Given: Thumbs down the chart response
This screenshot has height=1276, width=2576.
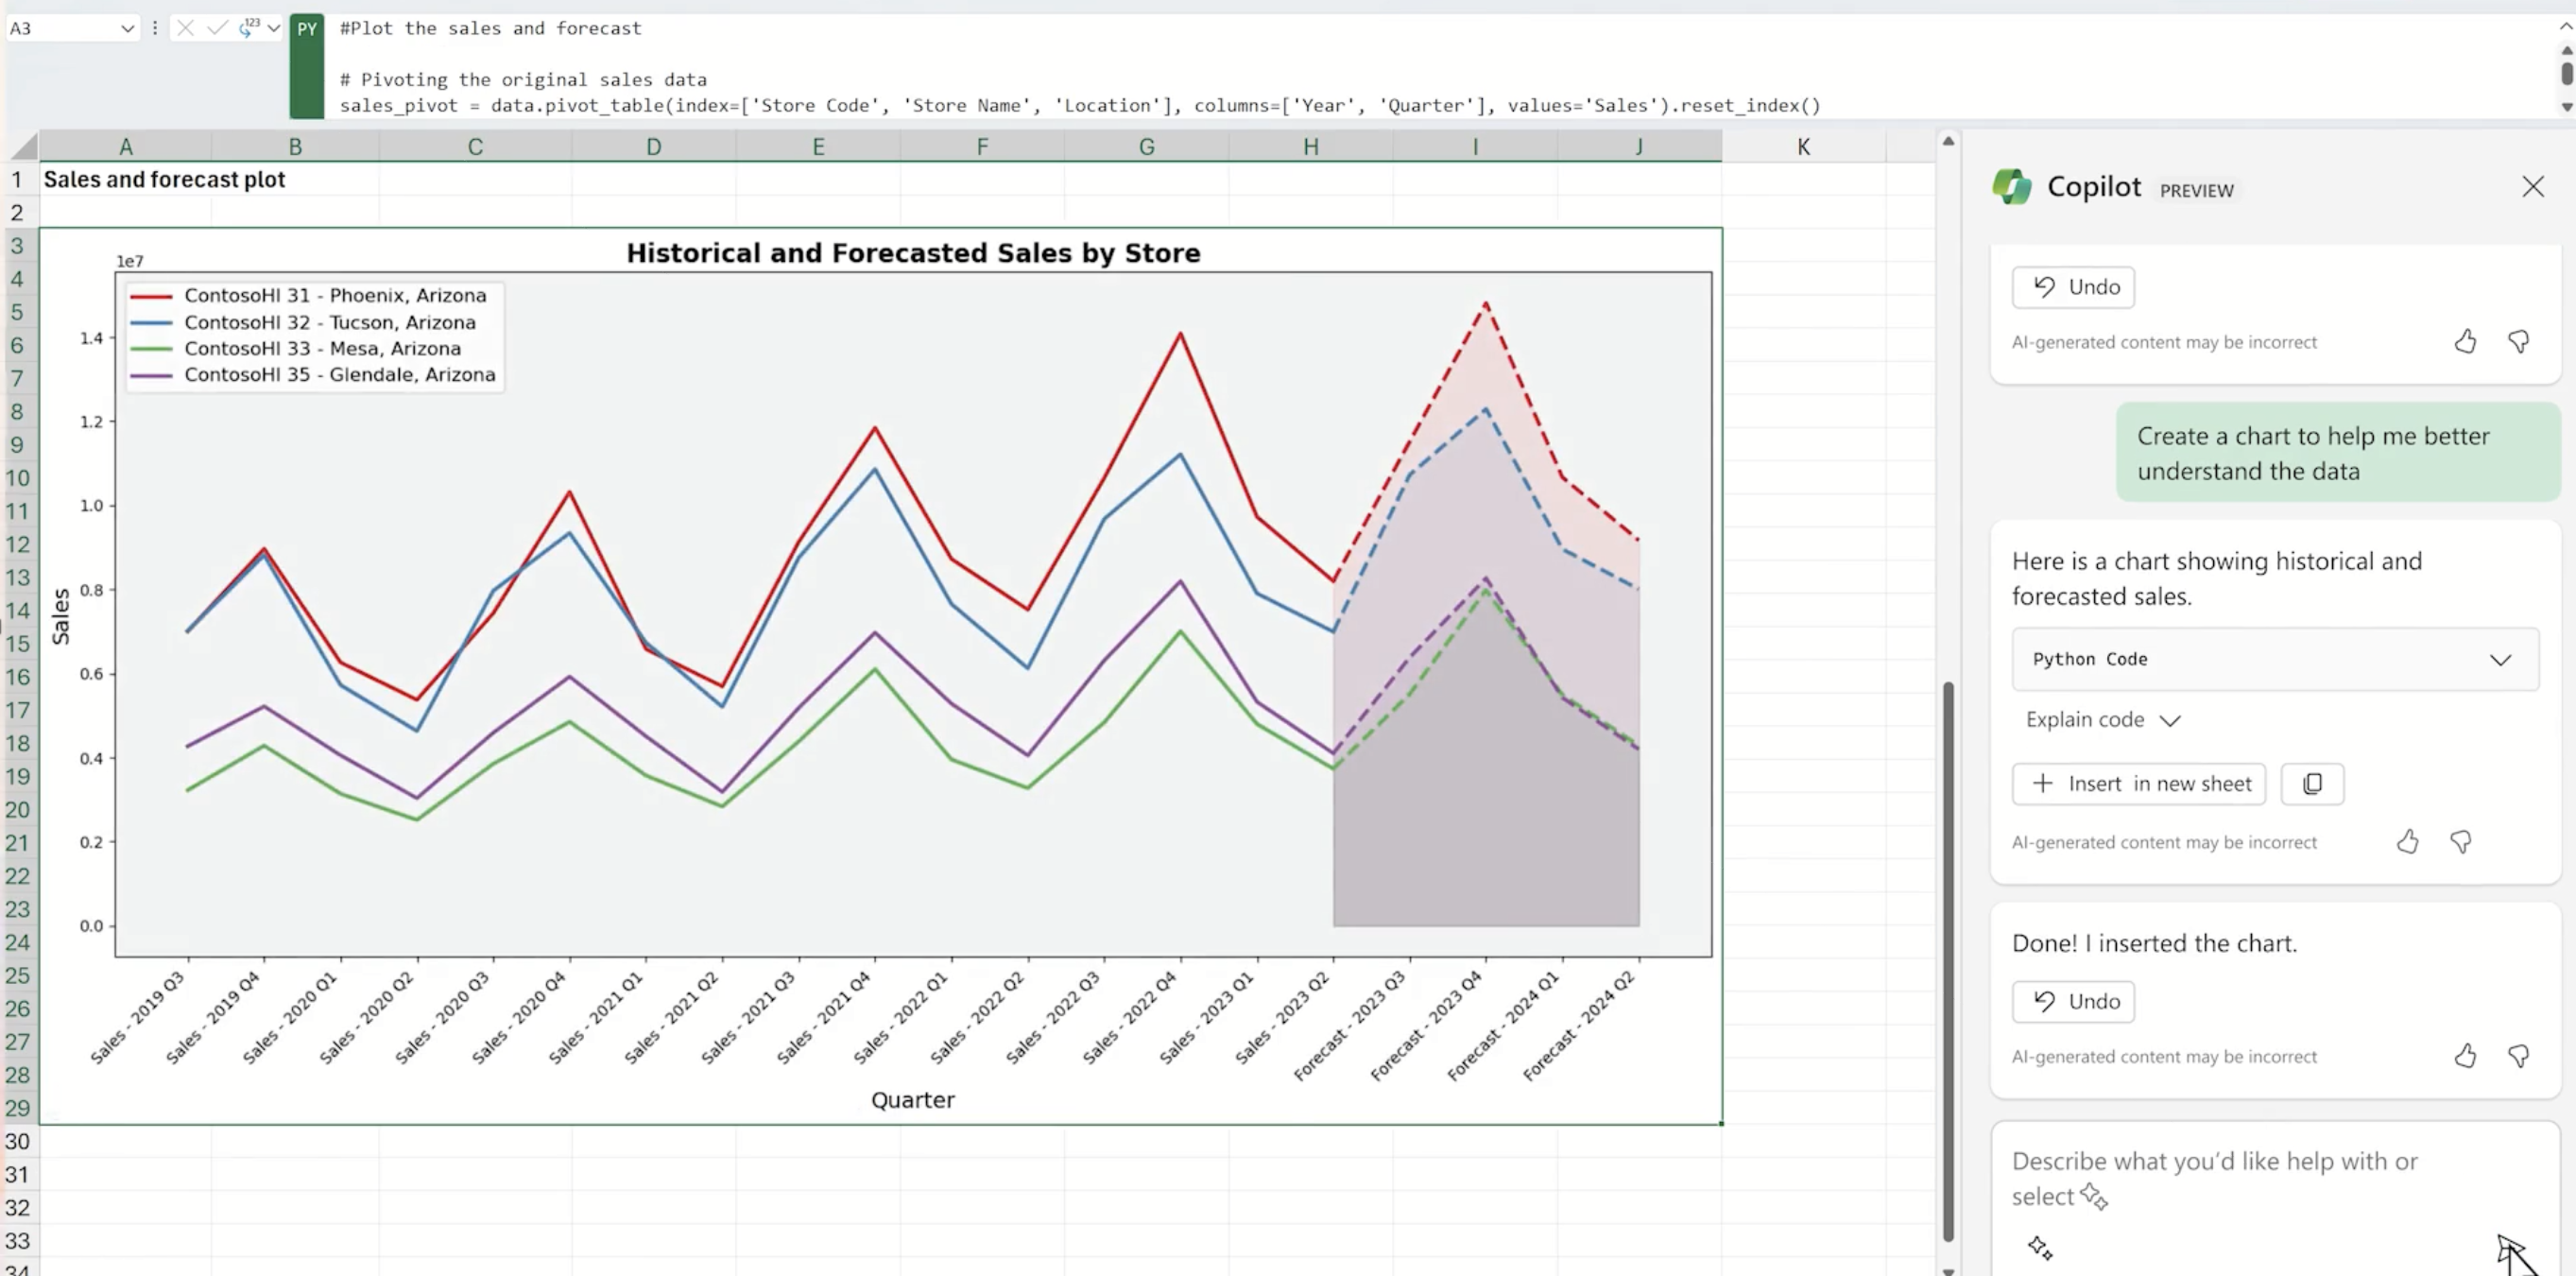Looking at the screenshot, I should (2460, 842).
